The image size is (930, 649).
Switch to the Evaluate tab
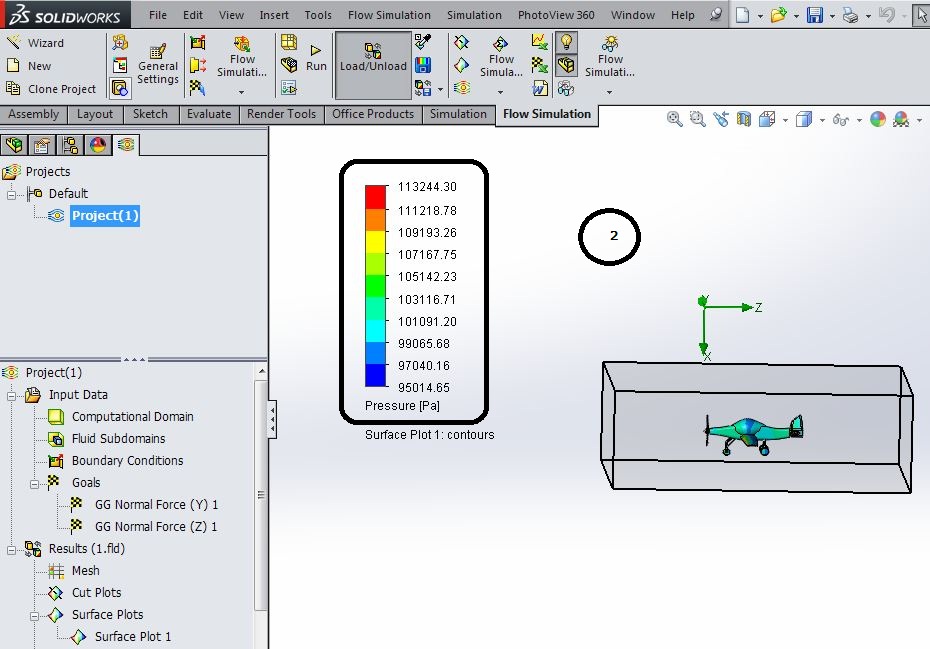tap(209, 114)
